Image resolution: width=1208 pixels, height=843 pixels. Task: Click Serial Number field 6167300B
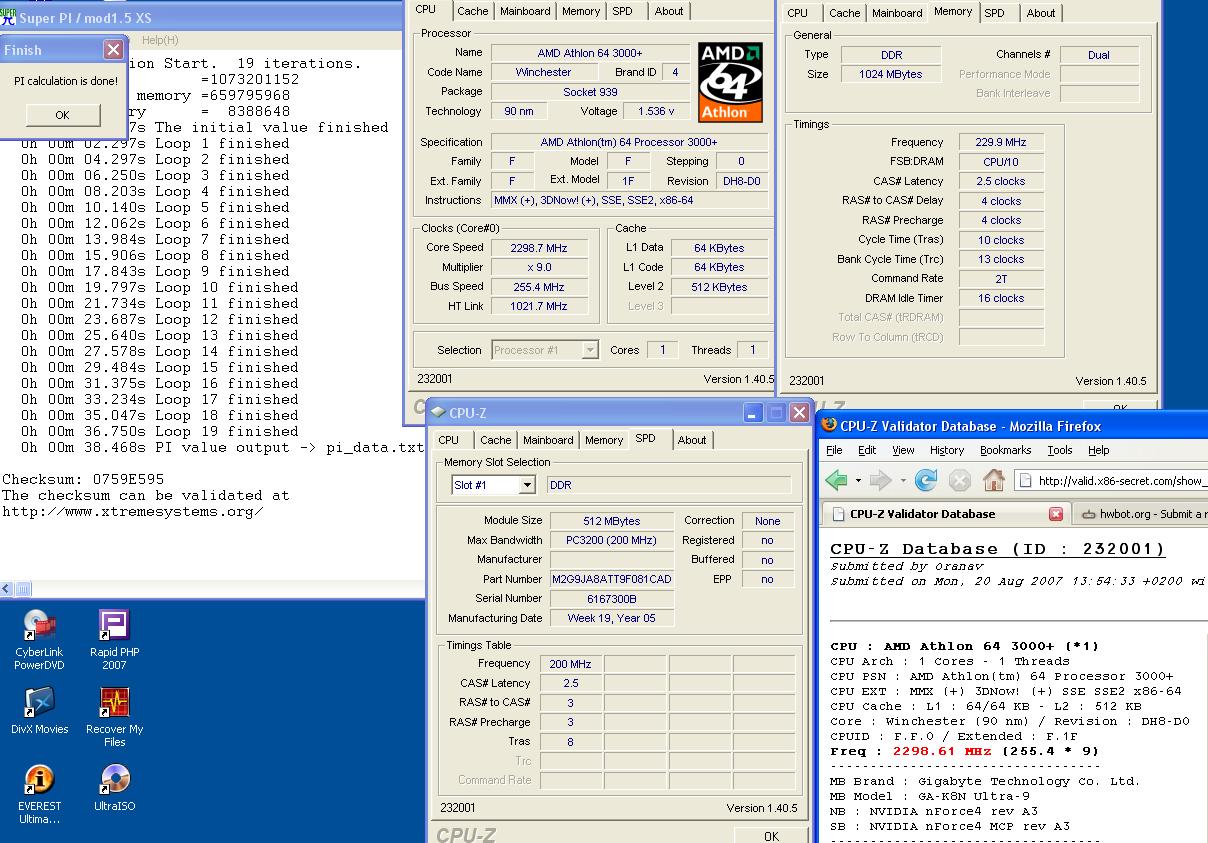click(x=611, y=599)
